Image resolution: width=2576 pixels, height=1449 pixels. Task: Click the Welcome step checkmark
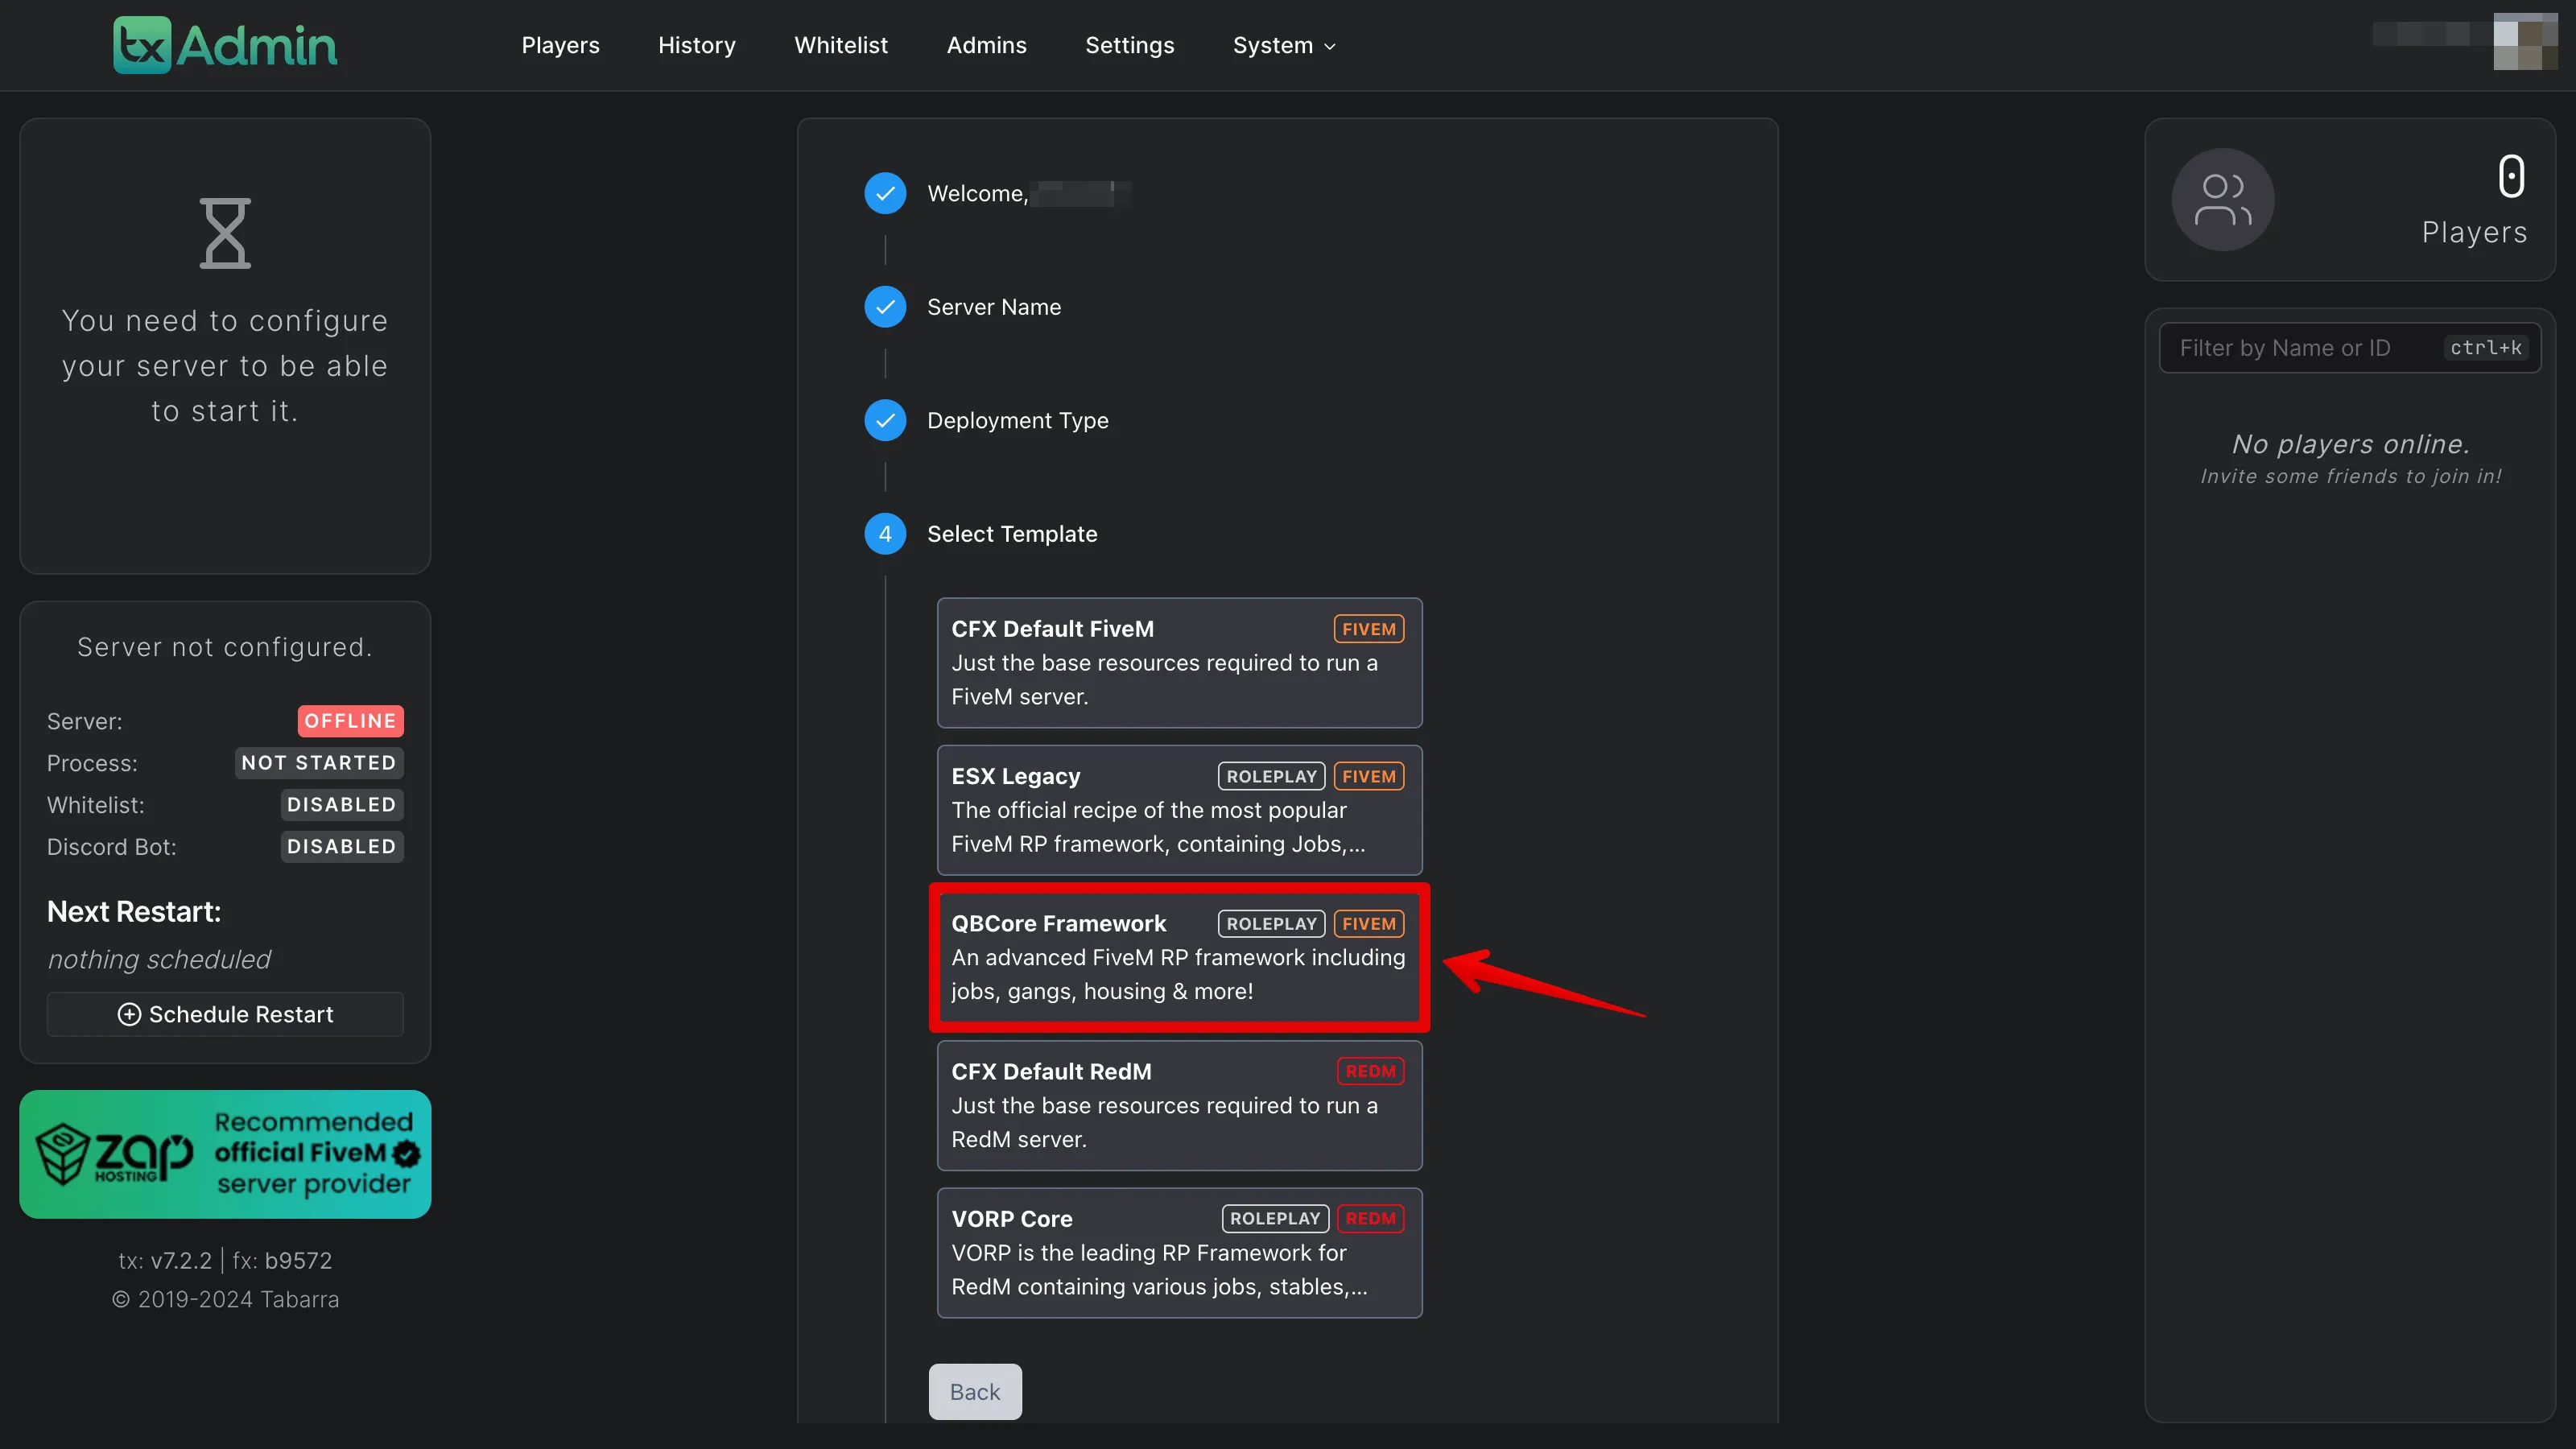[x=885, y=193]
